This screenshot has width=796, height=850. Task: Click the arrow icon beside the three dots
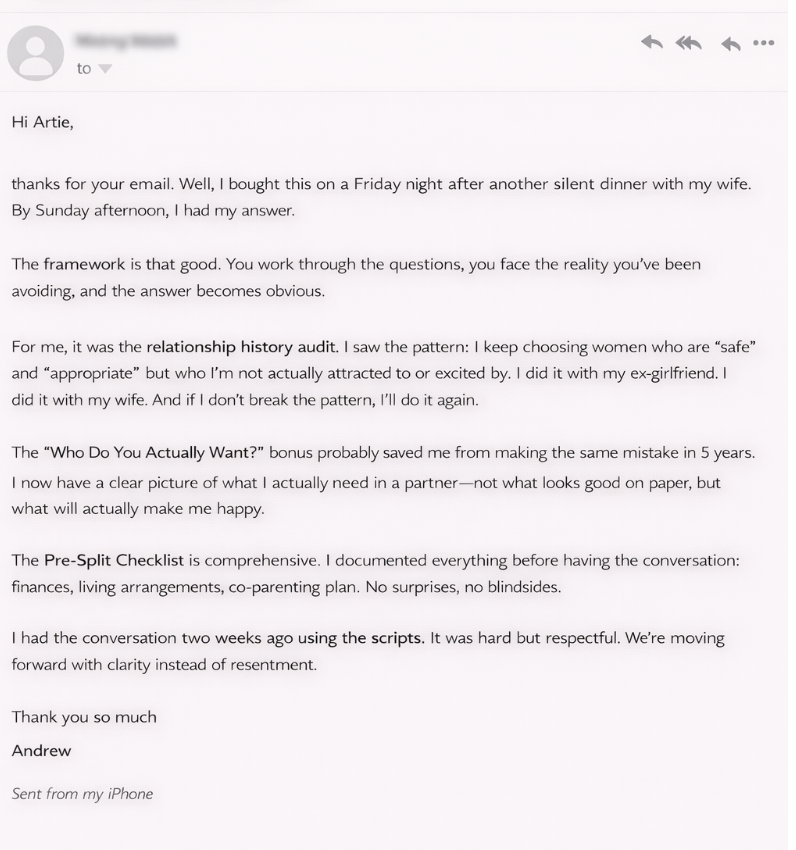pyautogui.click(x=731, y=43)
